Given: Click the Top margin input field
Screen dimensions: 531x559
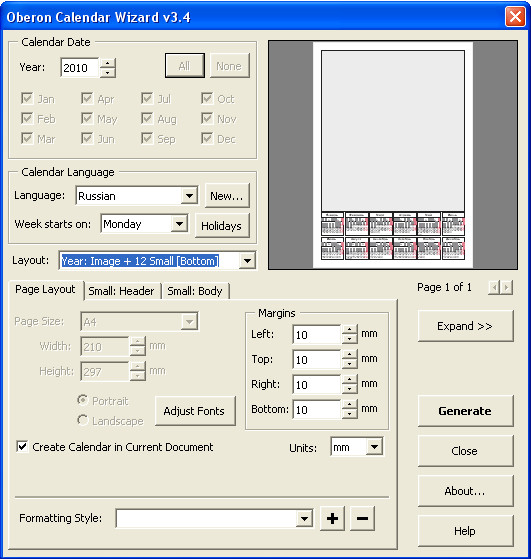Looking at the screenshot, I should pos(317,359).
